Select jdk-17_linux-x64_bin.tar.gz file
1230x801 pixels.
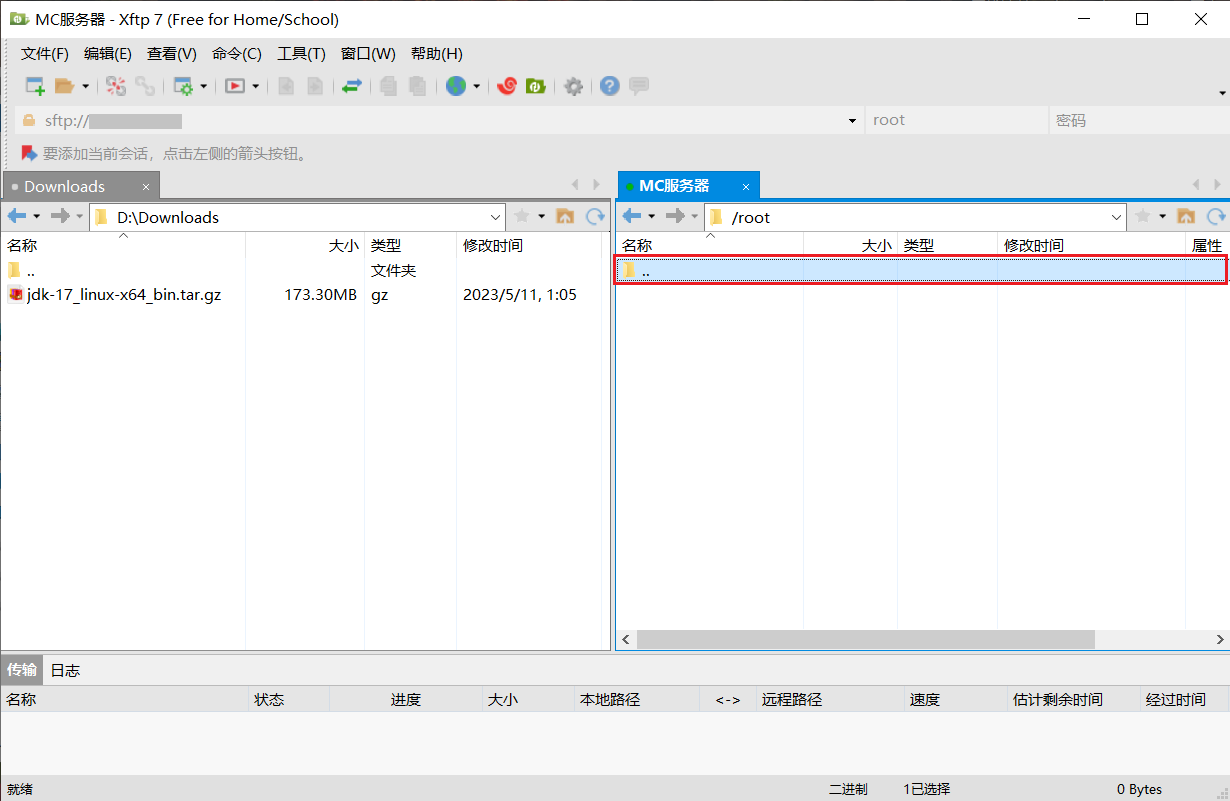pos(123,295)
